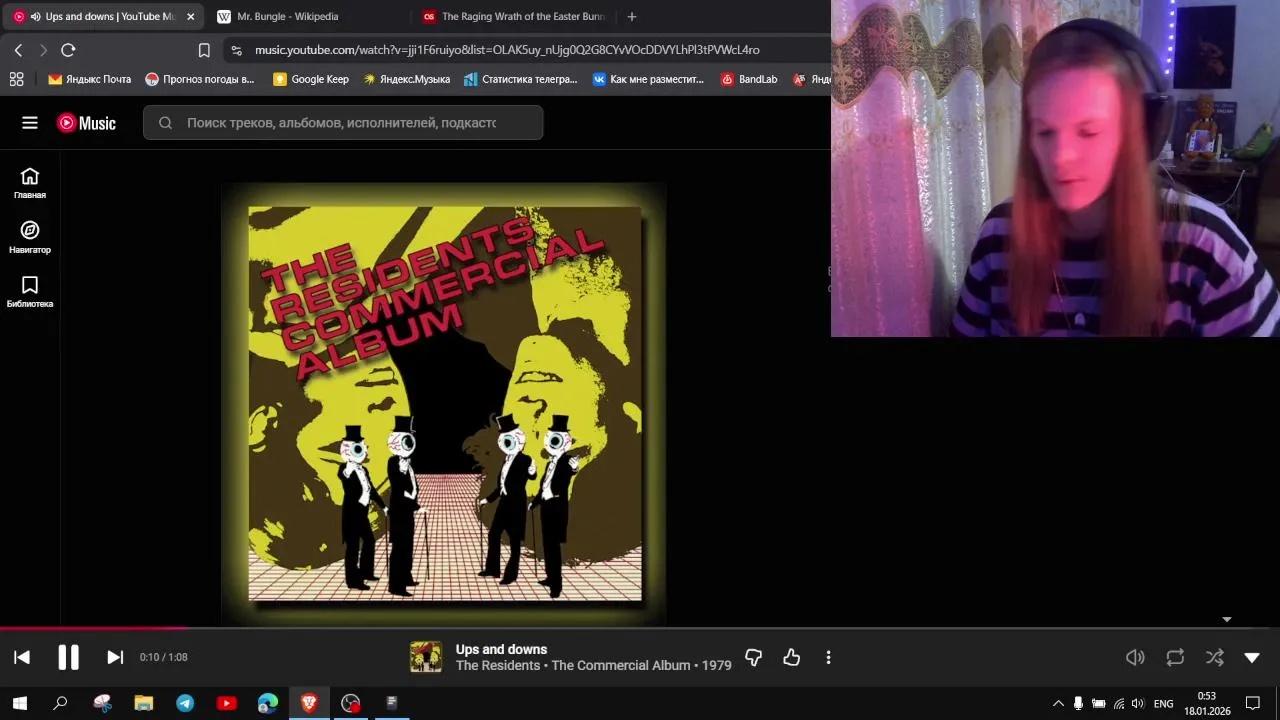Screen dimensions: 1280x720
Task: Pause the playing song
Action: click(x=68, y=657)
